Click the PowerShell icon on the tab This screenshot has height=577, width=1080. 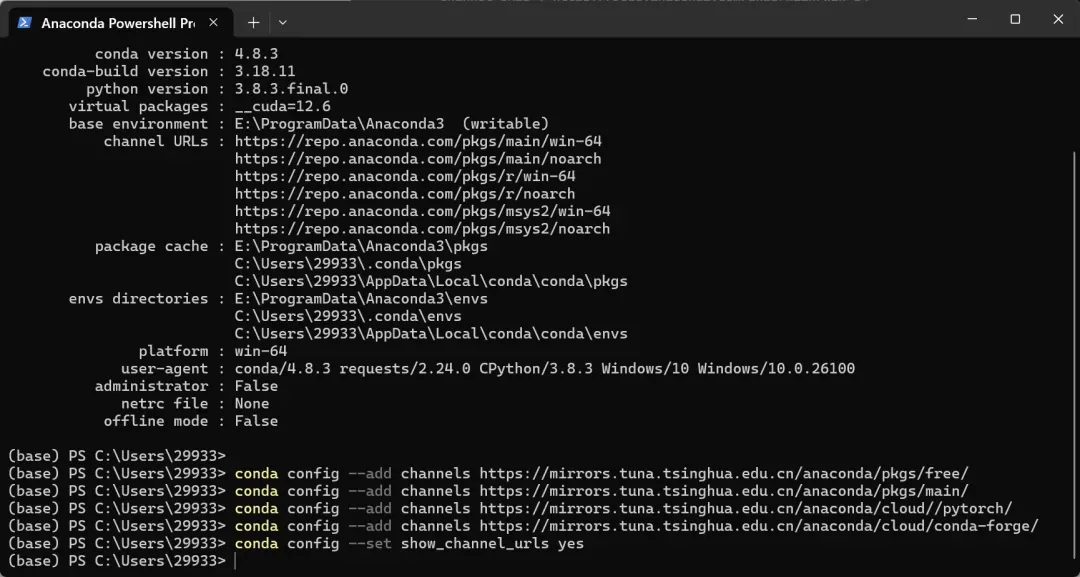[x=24, y=22]
